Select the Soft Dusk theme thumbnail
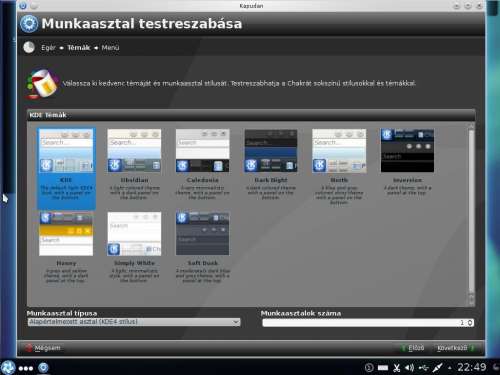The image size is (500, 375). click(x=202, y=234)
